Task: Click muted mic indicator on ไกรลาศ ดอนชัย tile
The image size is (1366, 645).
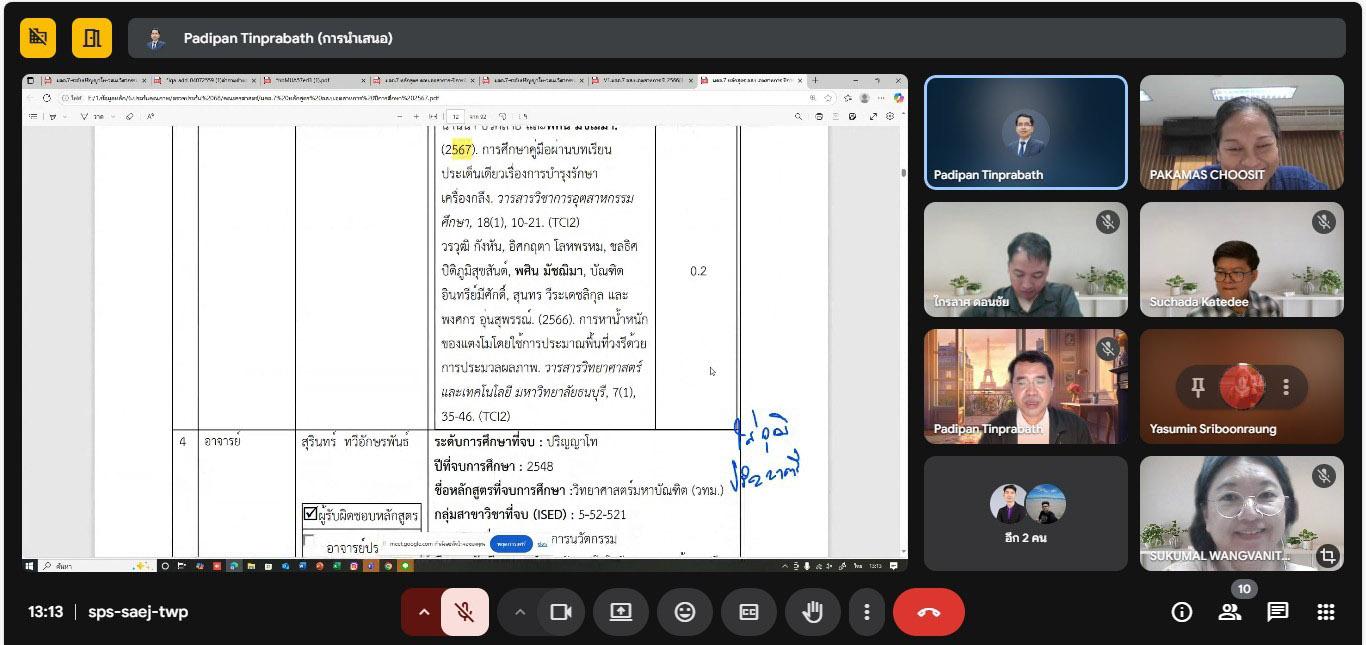Action: (x=1108, y=222)
